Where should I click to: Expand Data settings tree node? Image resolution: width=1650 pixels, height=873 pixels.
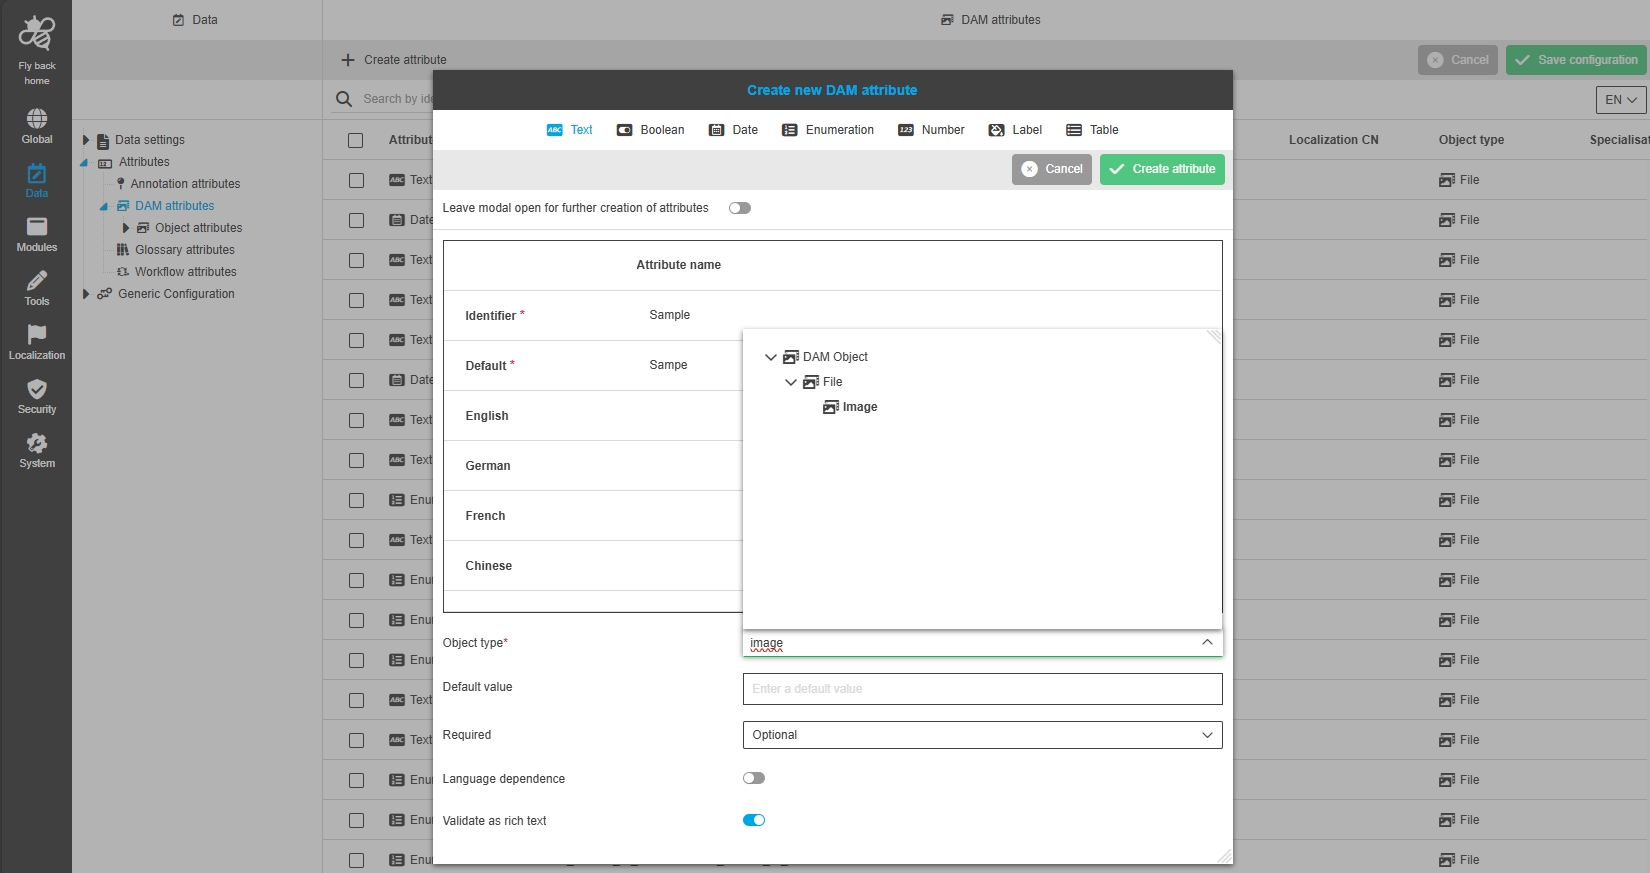[86, 140]
